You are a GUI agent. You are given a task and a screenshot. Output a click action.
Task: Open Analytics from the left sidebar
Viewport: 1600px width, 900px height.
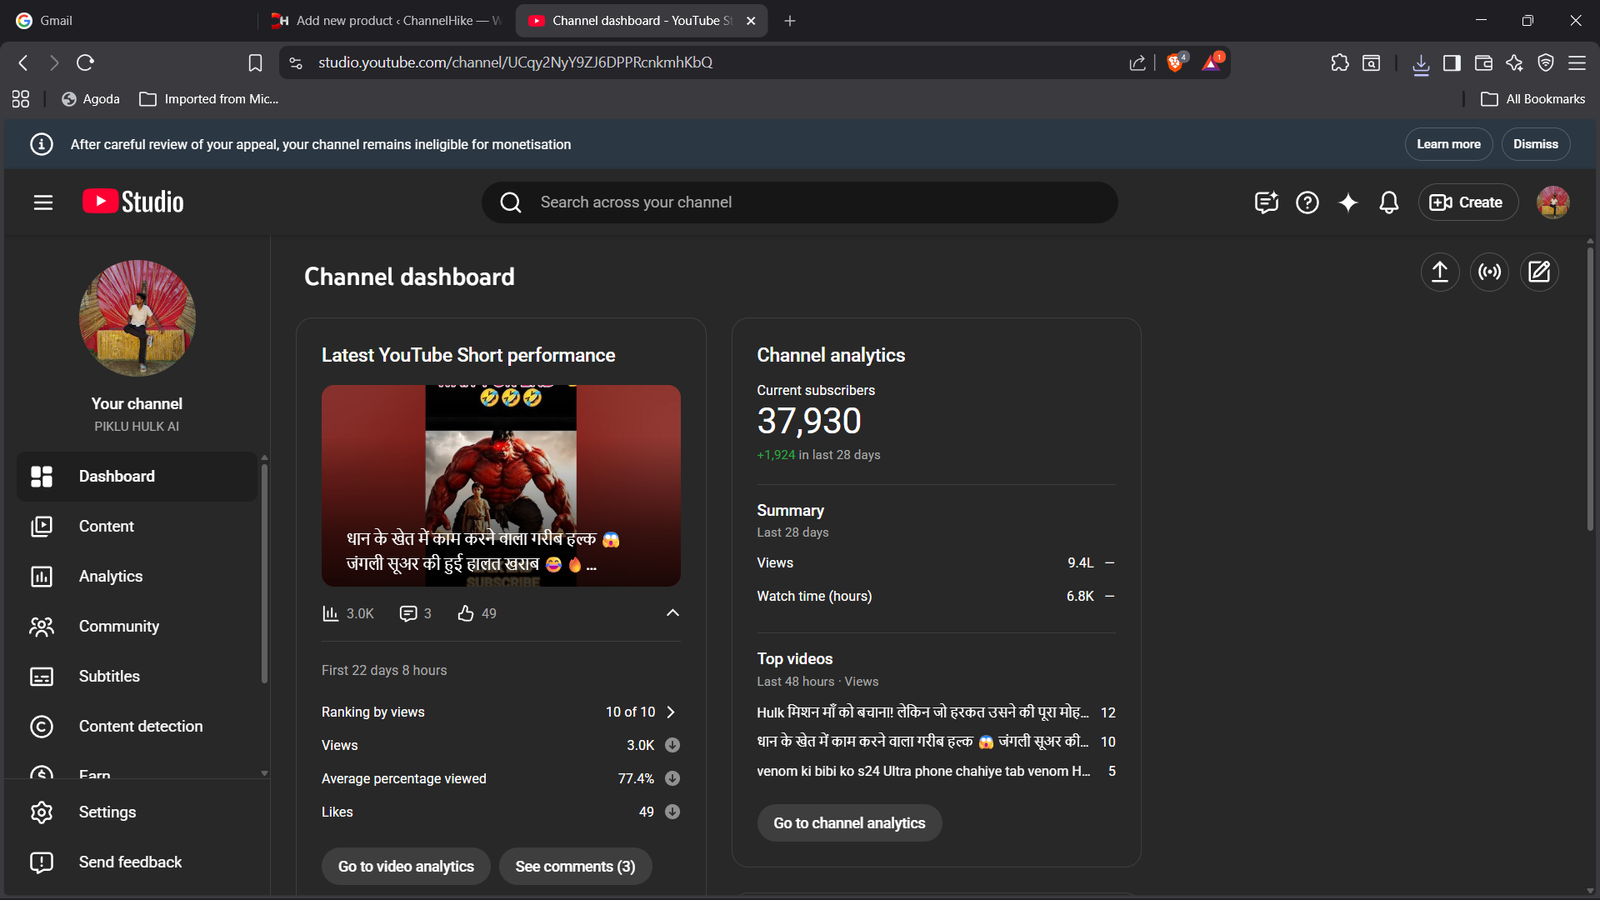coord(110,576)
